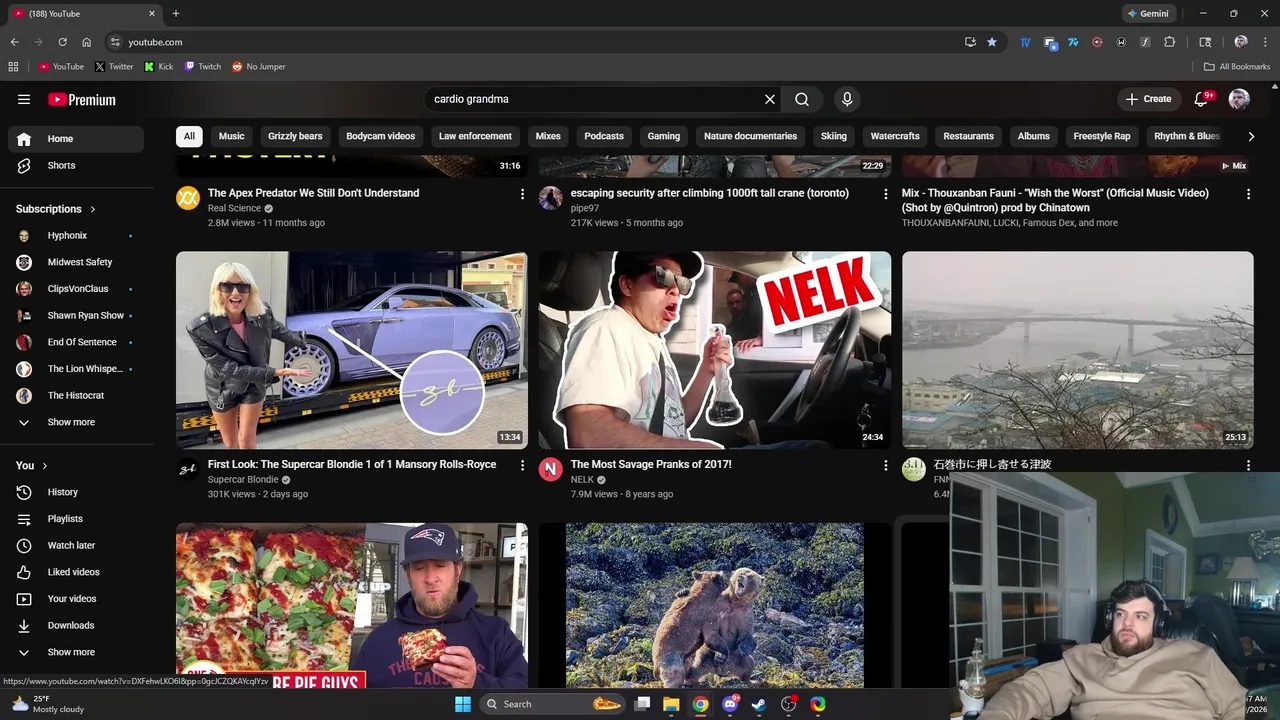Screen dimensions: 1280x720
Task: Open Chrome extensions puzzle icon
Action: pyautogui.click(x=1170, y=42)
